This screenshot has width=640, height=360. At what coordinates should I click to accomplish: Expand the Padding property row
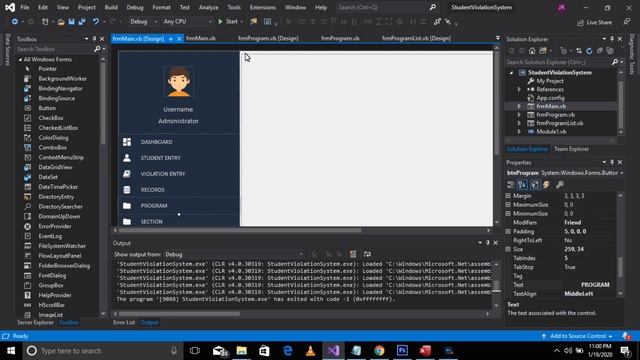coord(508,231)
